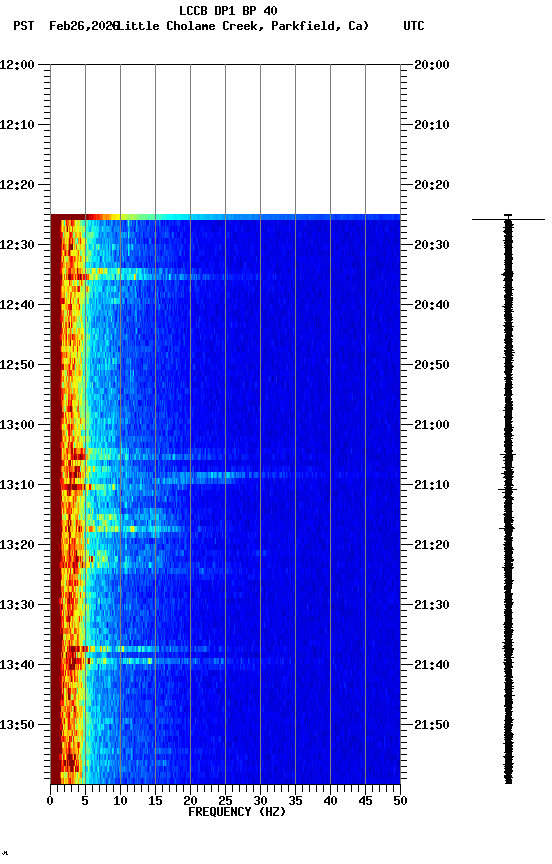Click the '21:00' UTC time label
Image resolution: width=552 pixels, height=864 pixels.
(x=432, y=425)
